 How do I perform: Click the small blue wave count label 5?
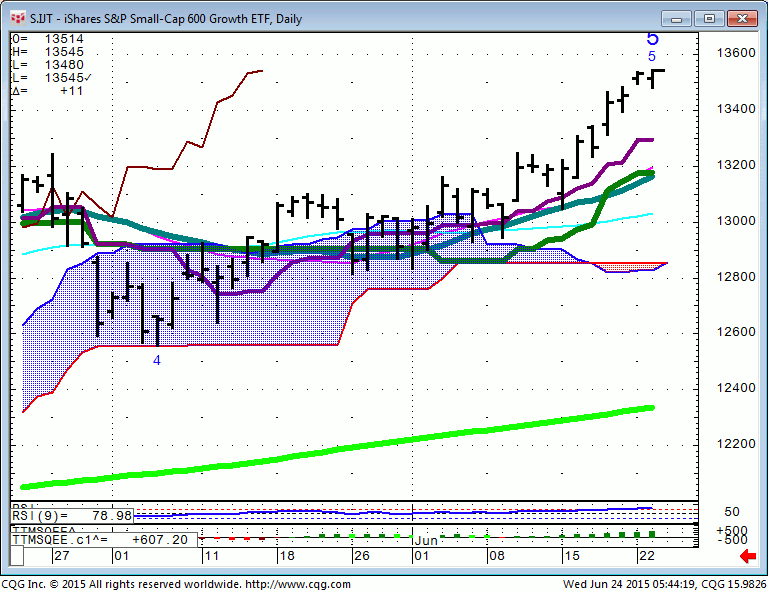pos(652,56)
